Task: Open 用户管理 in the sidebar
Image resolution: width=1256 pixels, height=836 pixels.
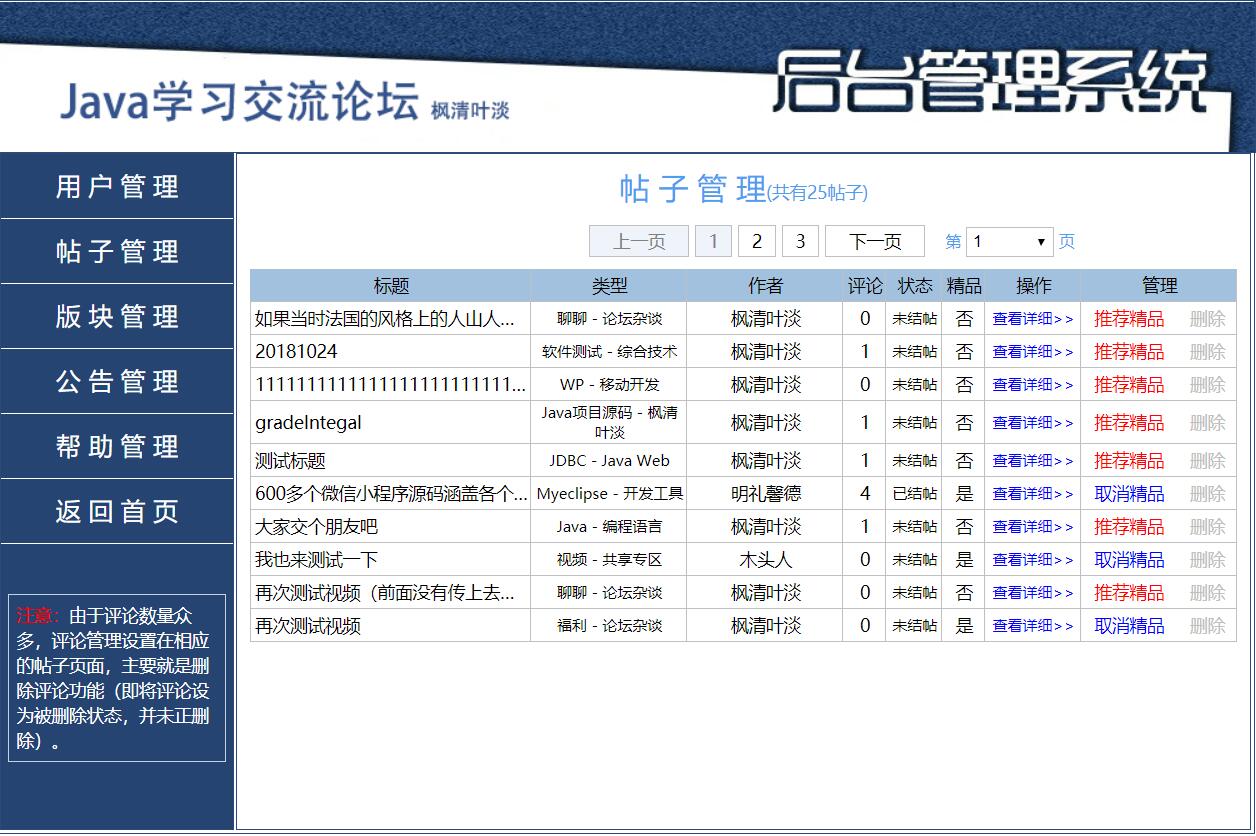Action: pyautogui.click(x=117, y=187)
